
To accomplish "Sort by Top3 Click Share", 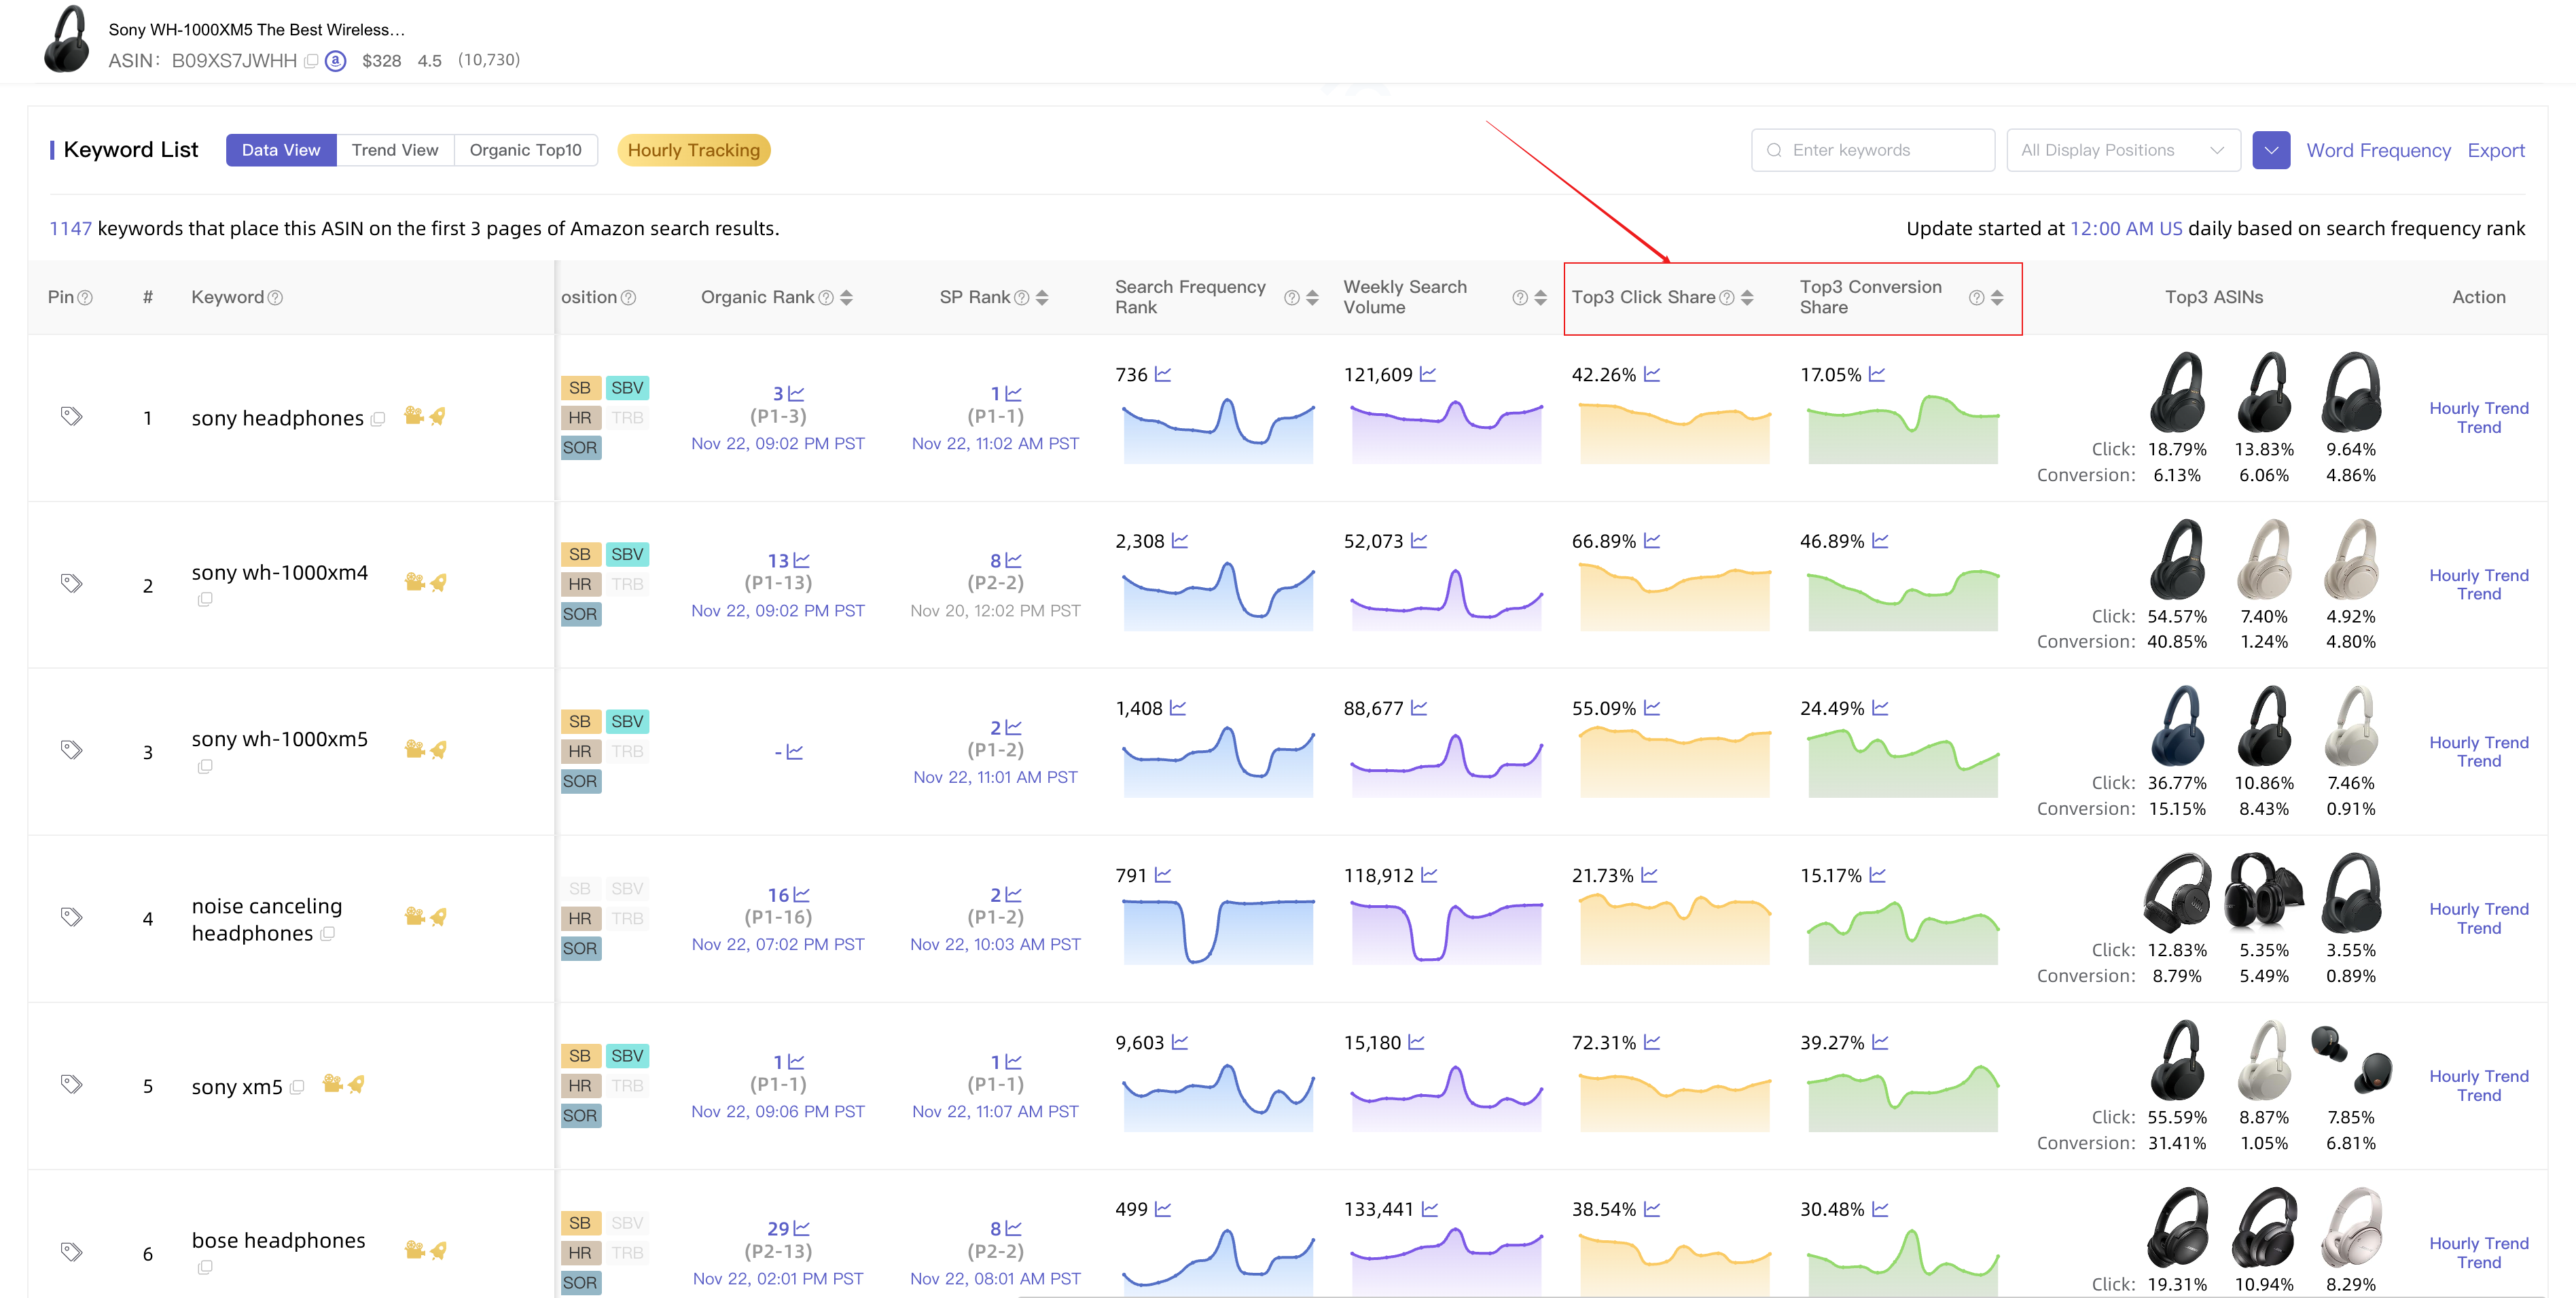I will coord(1747,298).
